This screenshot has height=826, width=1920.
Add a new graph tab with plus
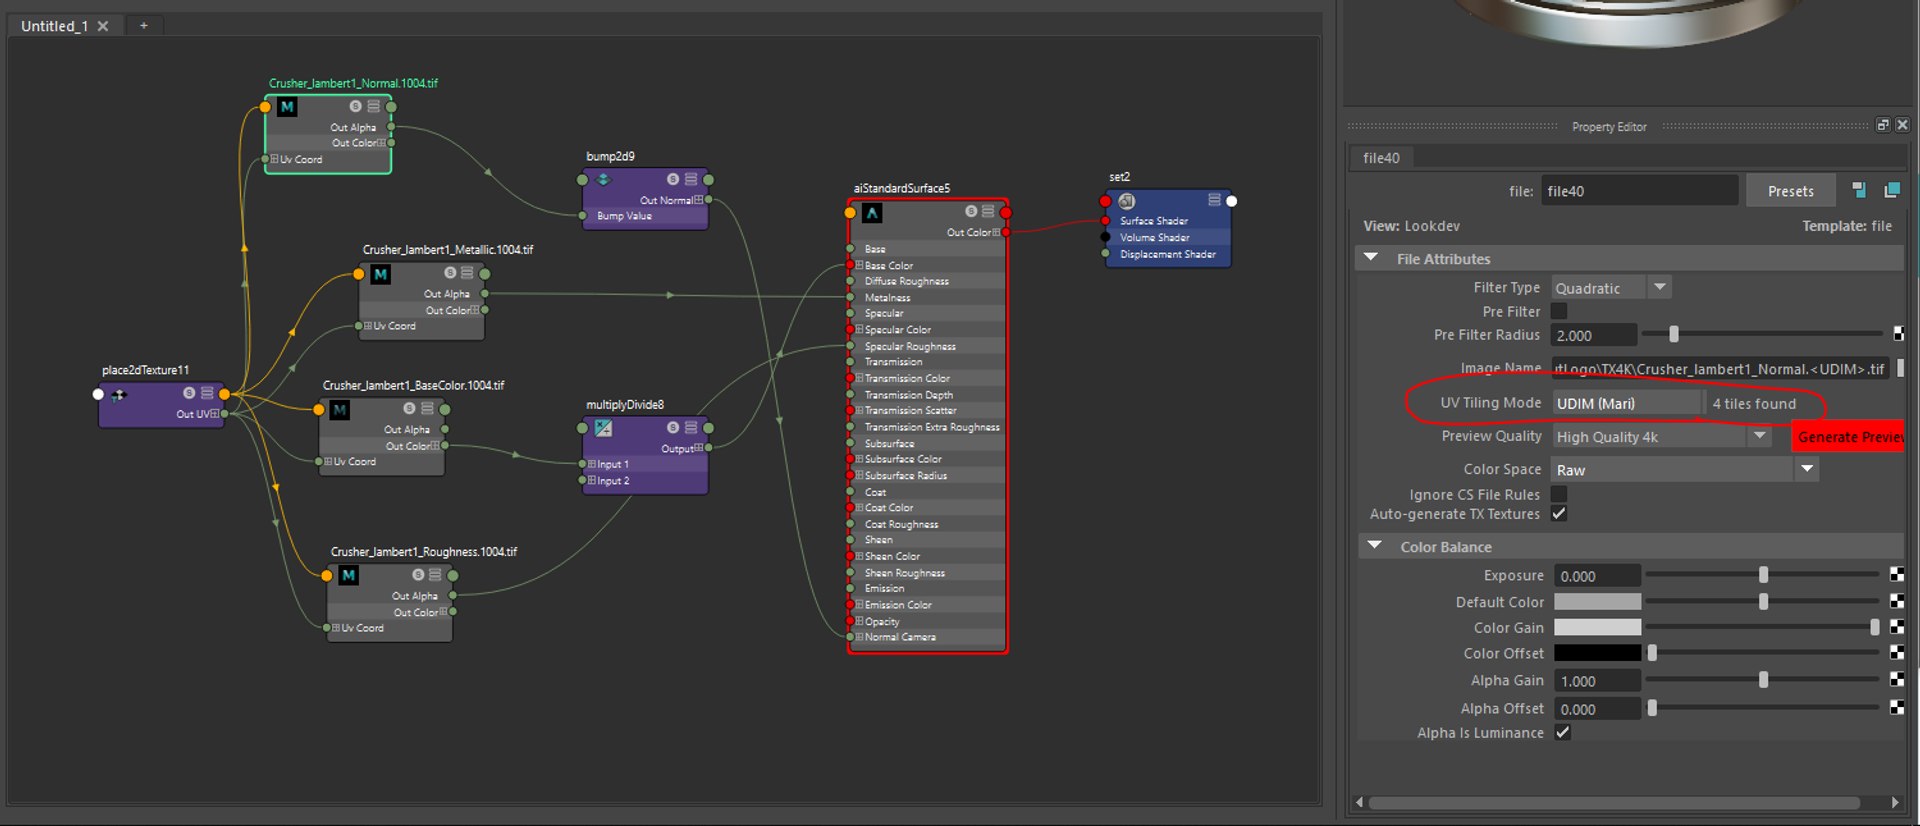point(144,26)
